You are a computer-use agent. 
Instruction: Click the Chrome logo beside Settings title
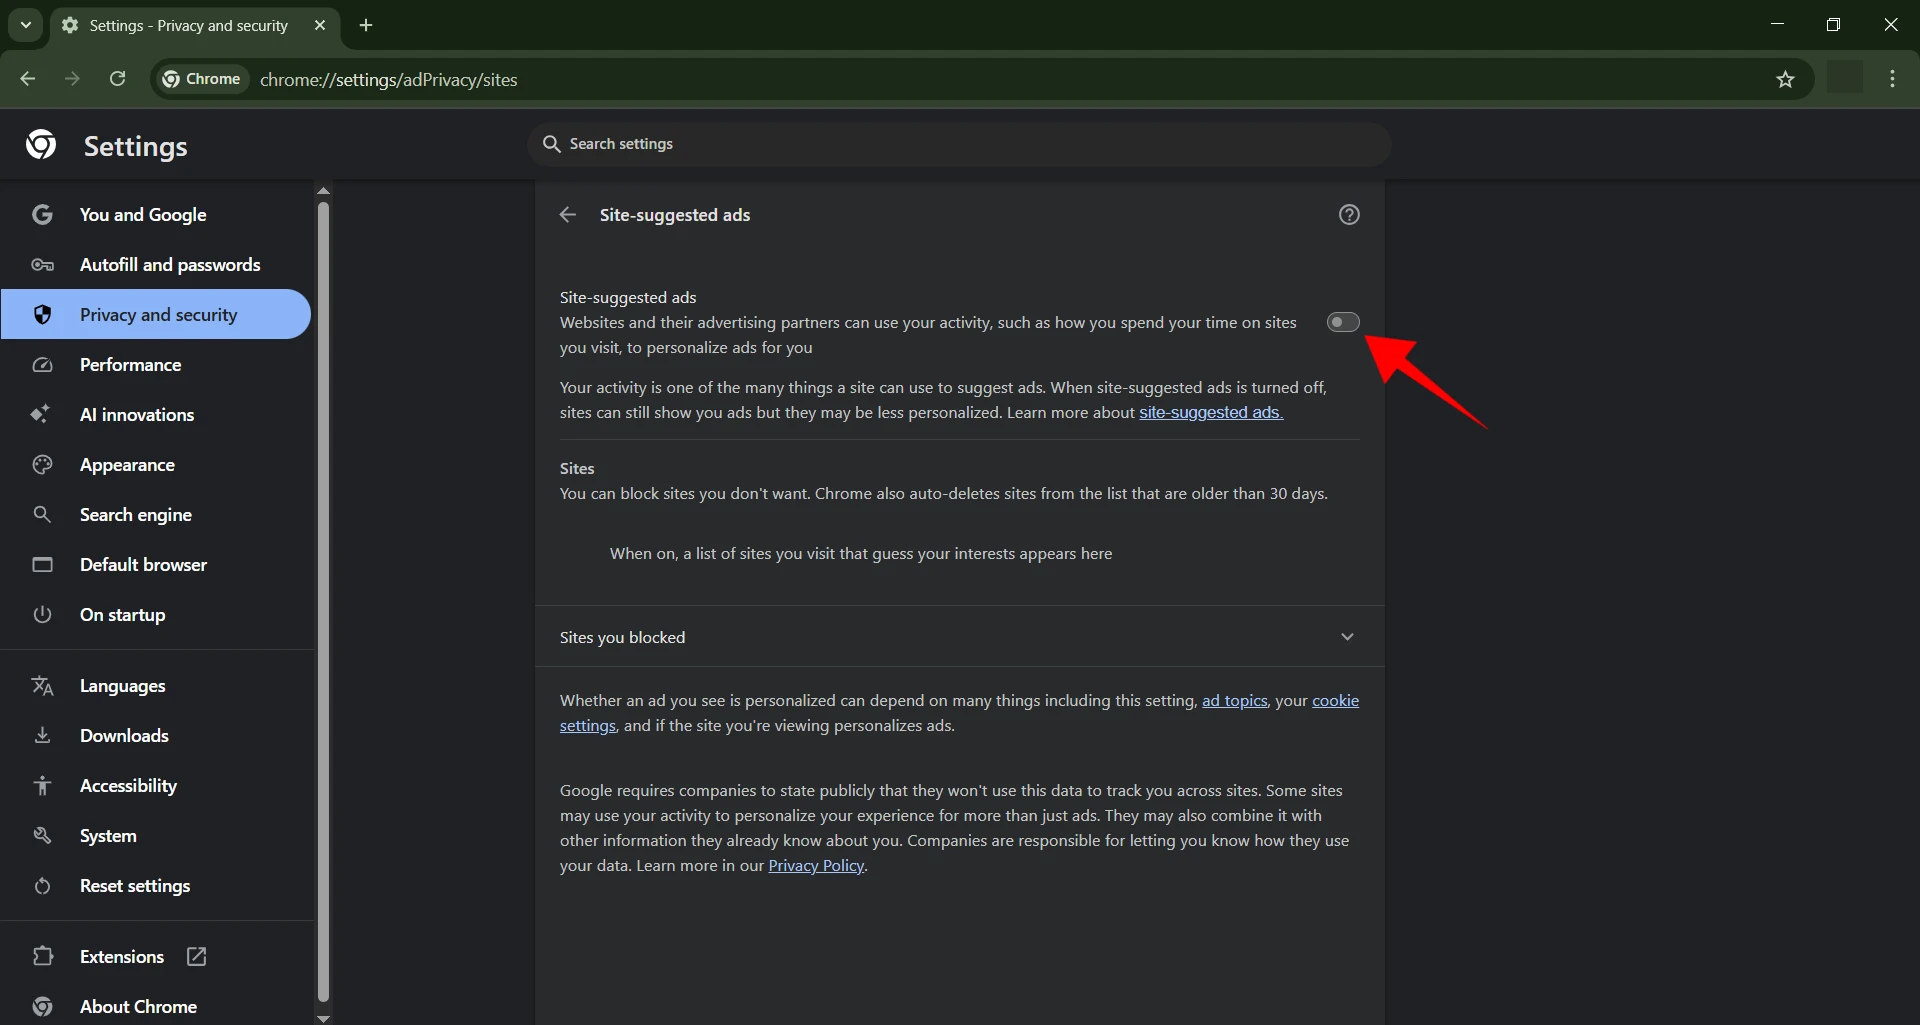pyautogui.click(x=41, y=145)
